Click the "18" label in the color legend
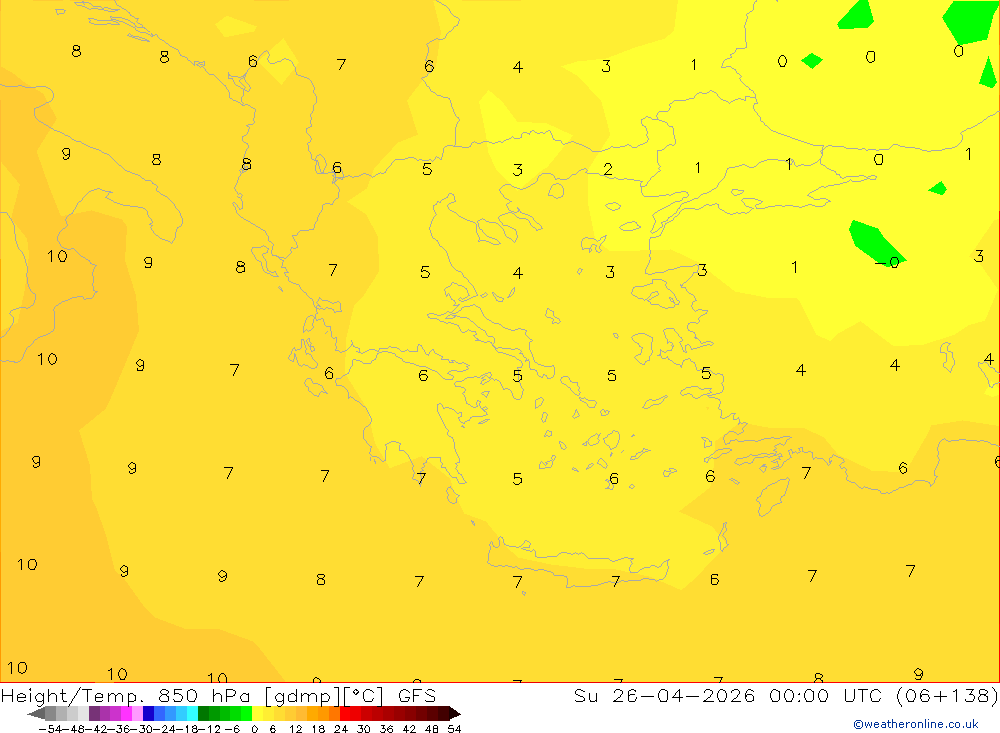1000x733 pixels. coord(318,729)
